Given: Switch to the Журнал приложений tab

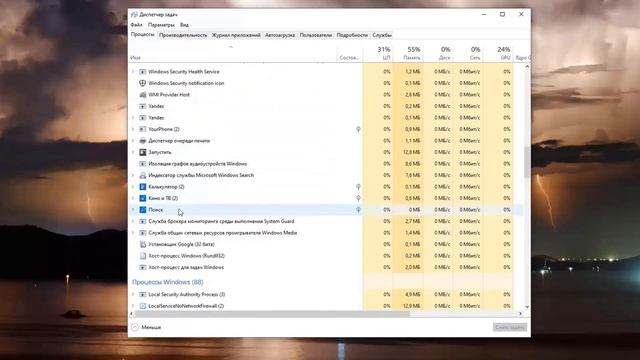Looking at the screenshot, I should point(236,36).
